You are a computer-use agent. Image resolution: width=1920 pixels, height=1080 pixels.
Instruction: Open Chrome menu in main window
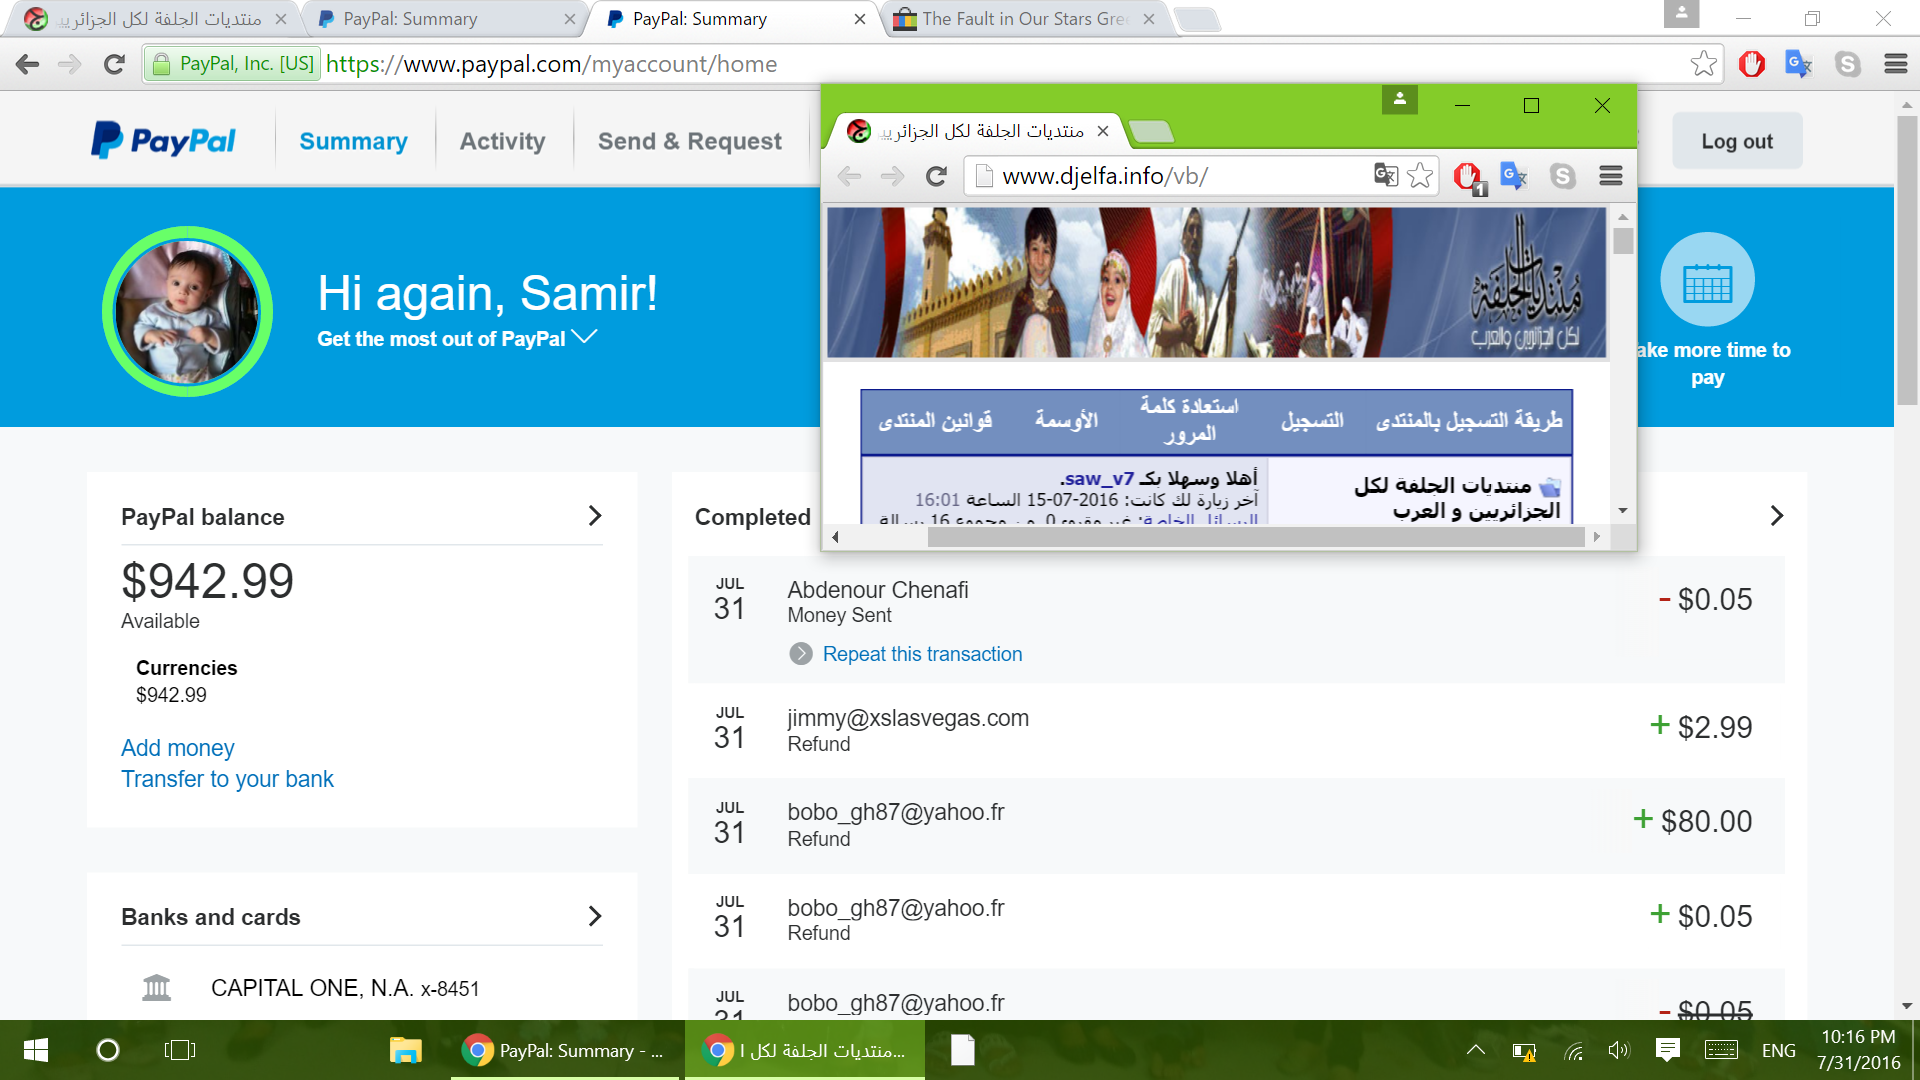(x=1896, y=64)
